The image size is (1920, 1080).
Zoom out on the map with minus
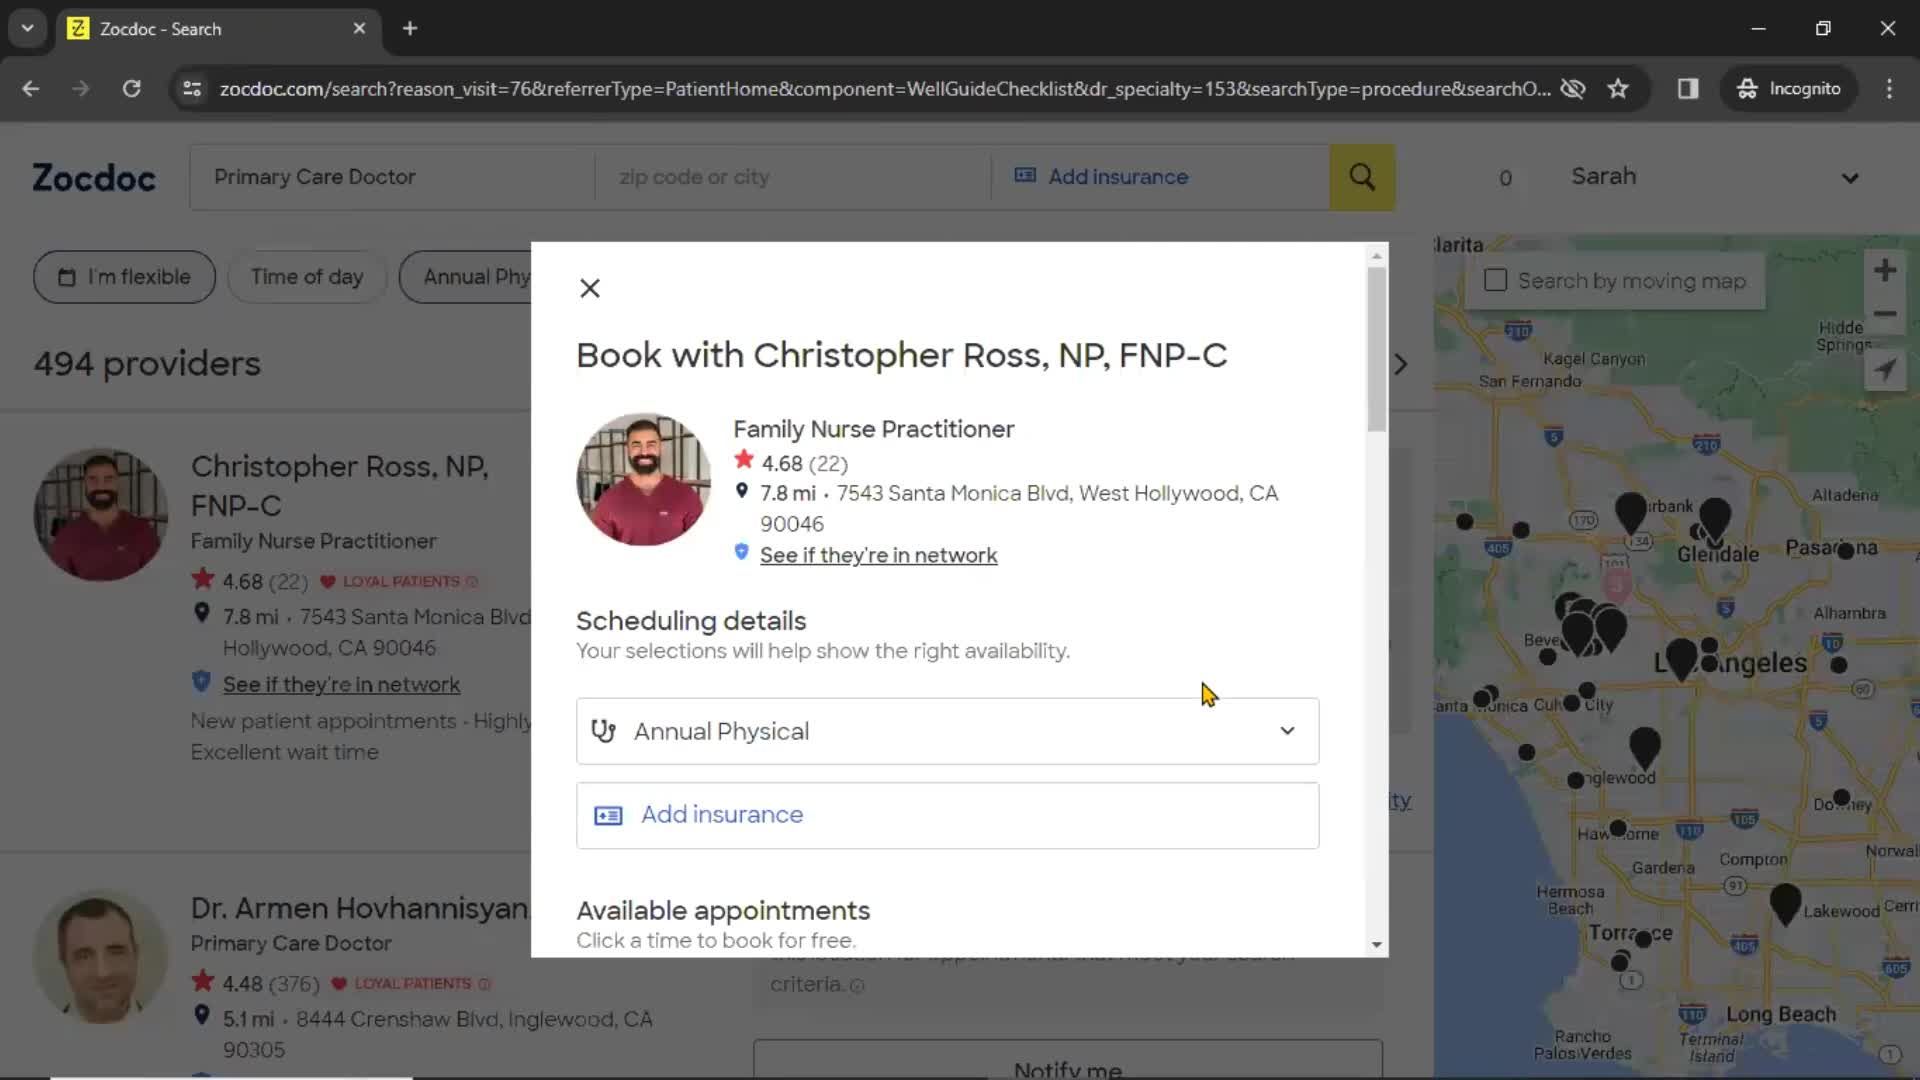coord(1885,314)
